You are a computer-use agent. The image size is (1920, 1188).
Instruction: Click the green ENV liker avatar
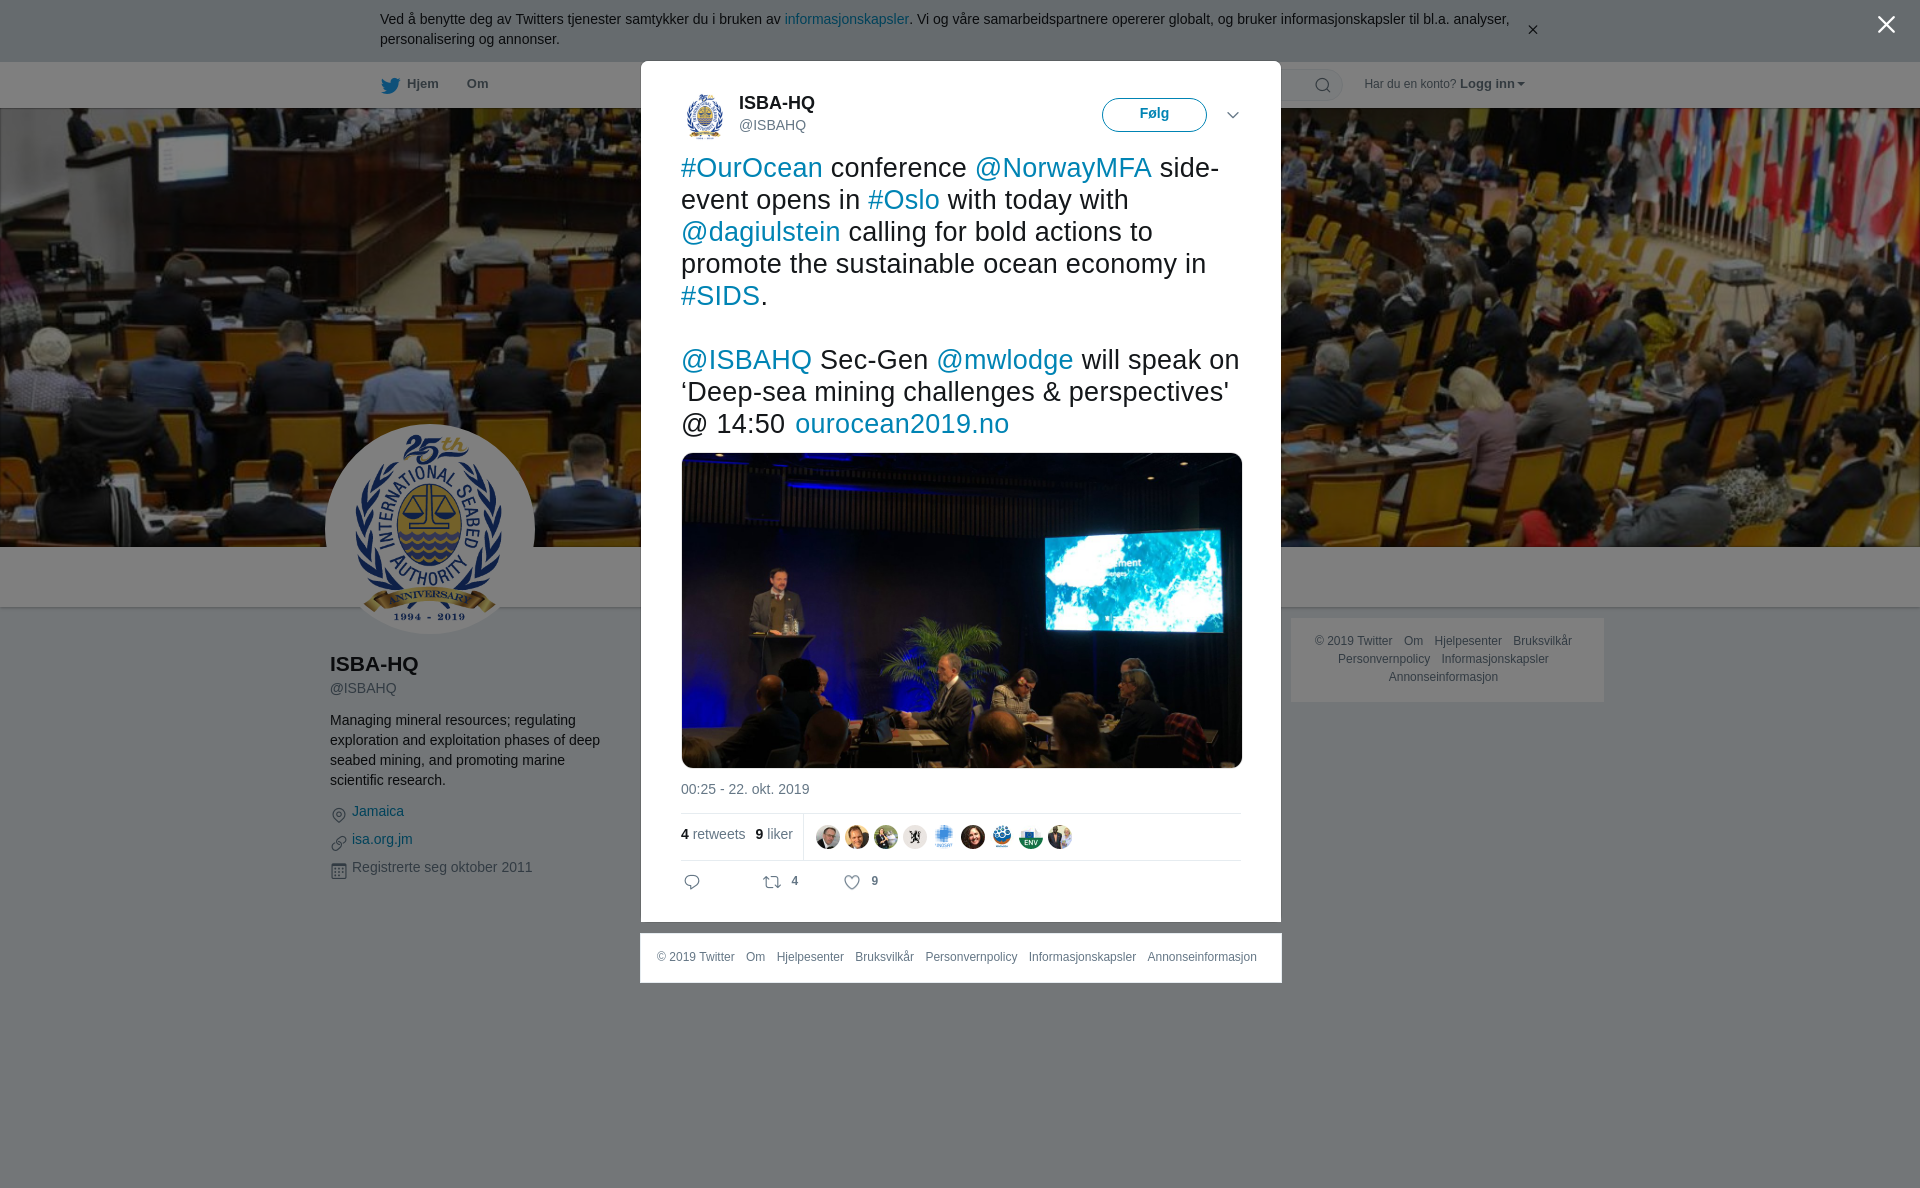coord(1031,837)
